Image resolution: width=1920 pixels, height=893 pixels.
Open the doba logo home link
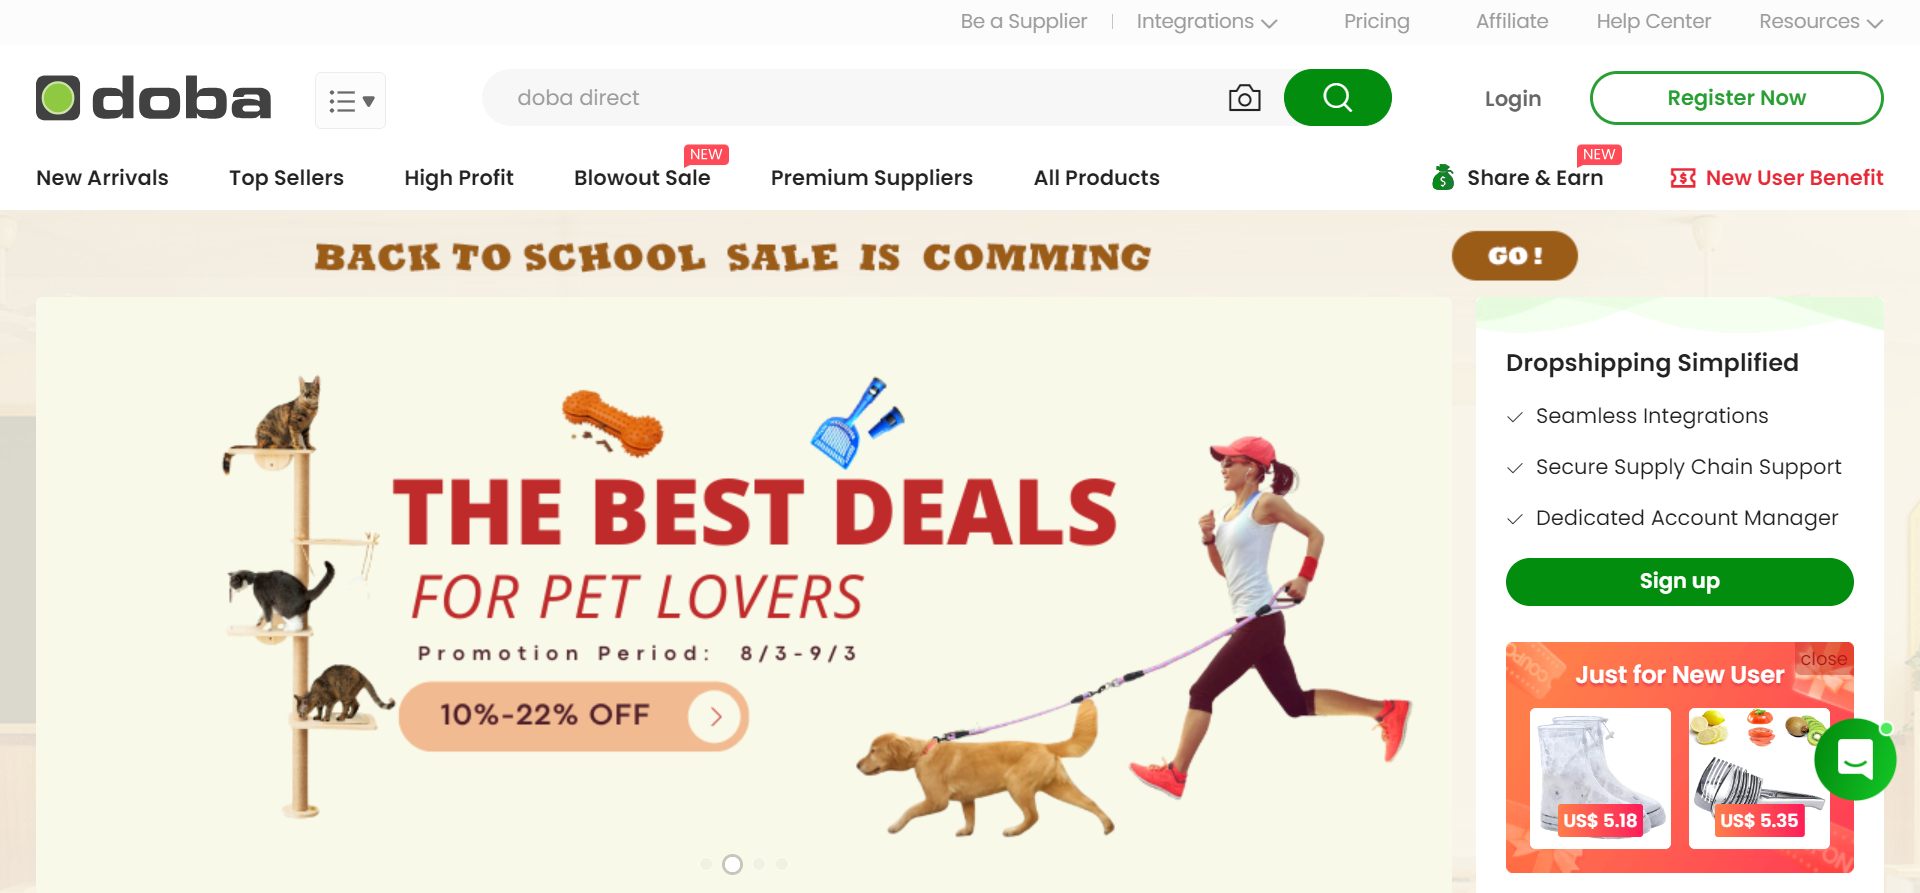click(153, 98)
